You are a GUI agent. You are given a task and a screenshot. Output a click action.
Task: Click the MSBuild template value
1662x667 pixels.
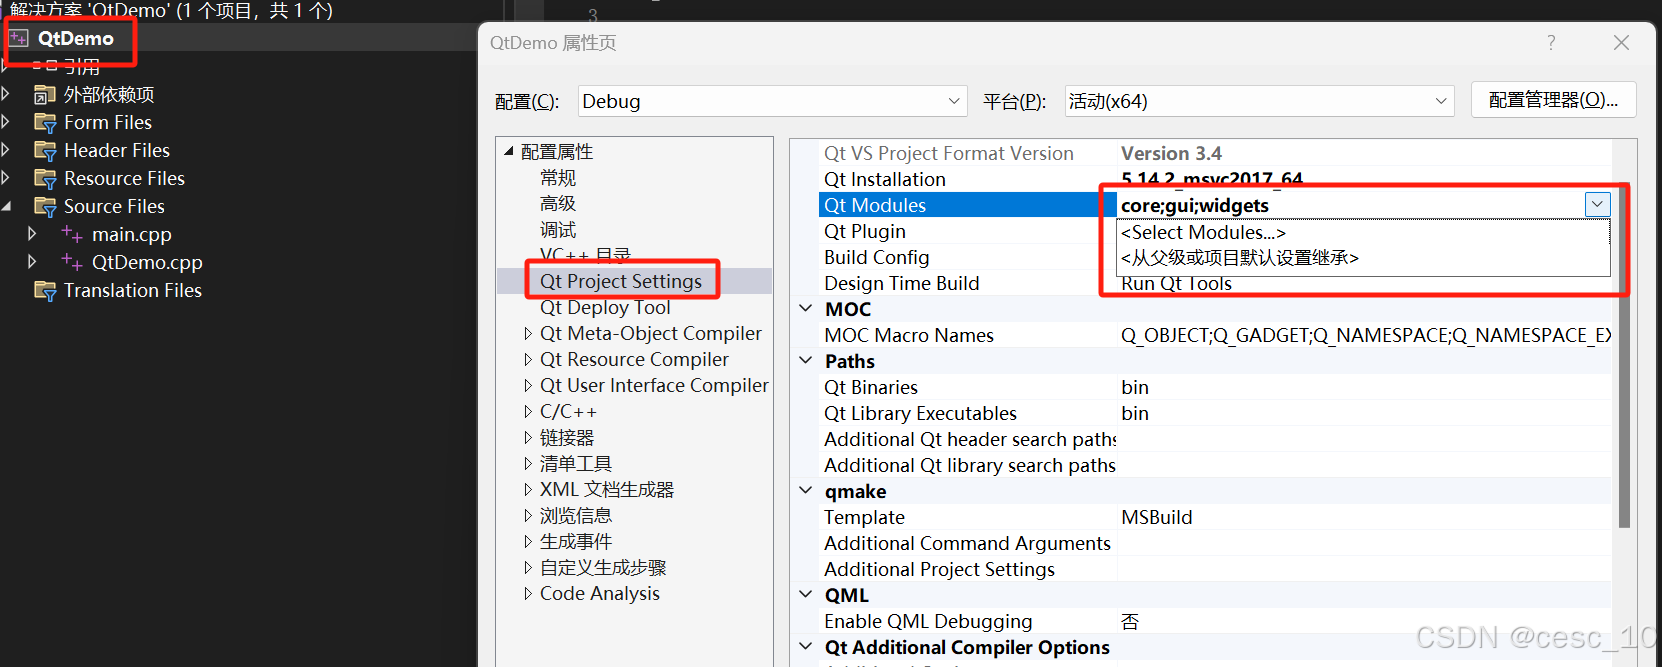pyautogui.click(x=1157, y=517)
